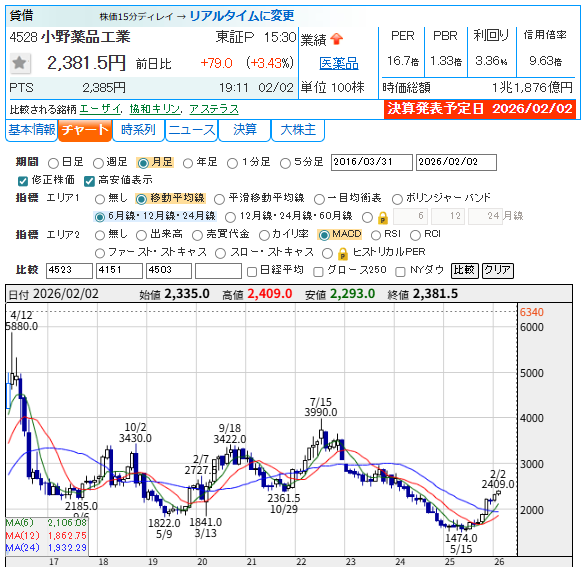Open the チャート tab
This screenshot has width=583, height=567.
coord(85,130)
